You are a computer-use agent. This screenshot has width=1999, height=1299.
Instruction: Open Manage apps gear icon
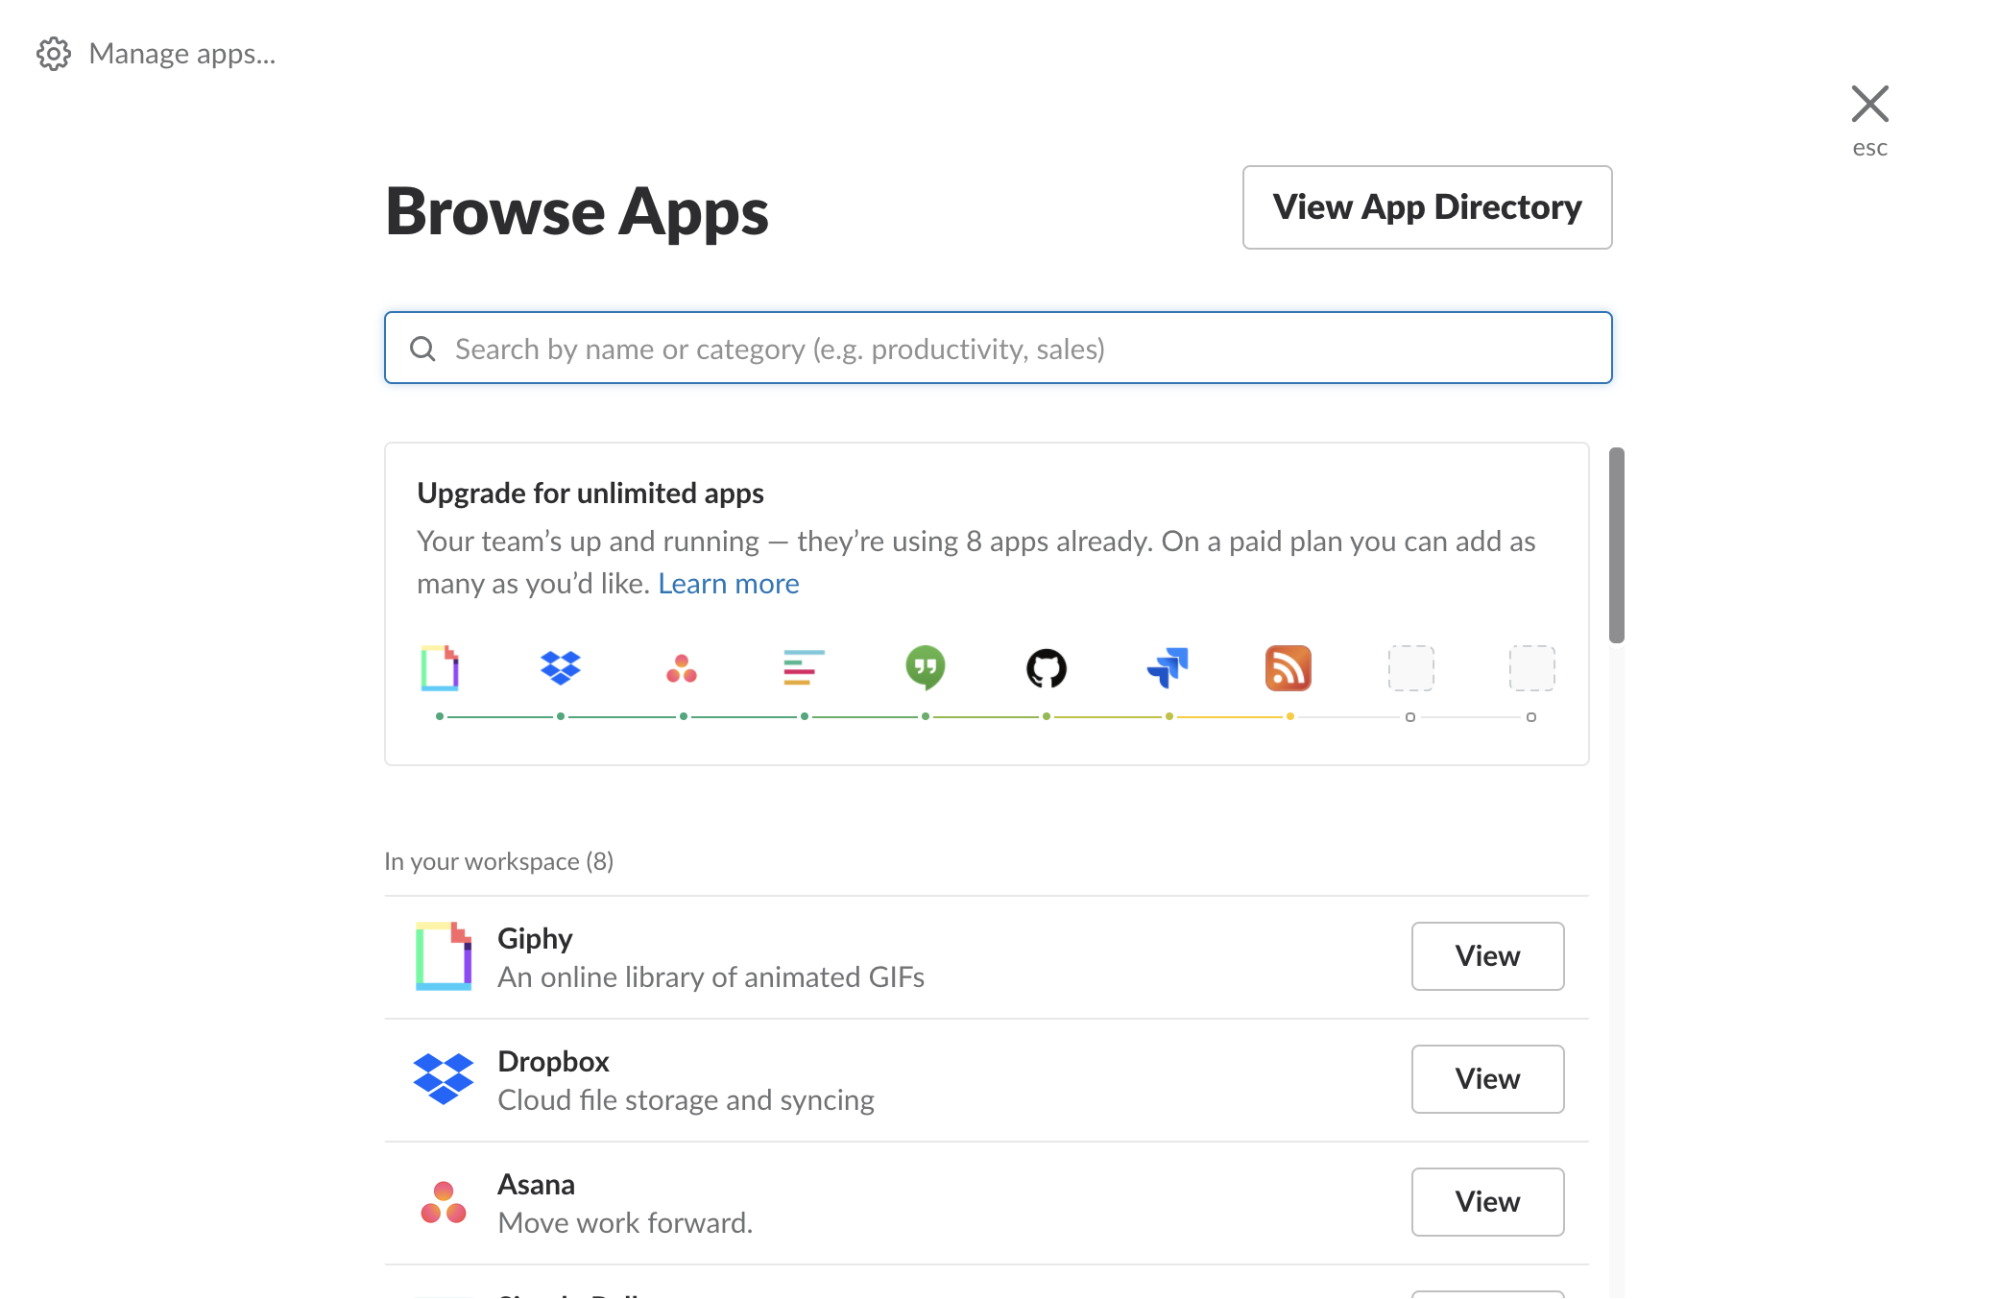click(x=54, y=53)
